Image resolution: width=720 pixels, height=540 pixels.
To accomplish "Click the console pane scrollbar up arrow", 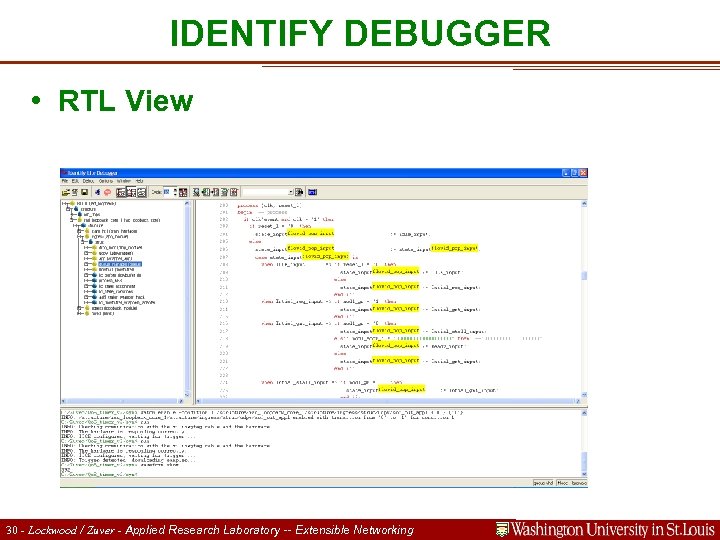I will click(x=584, y=413).
